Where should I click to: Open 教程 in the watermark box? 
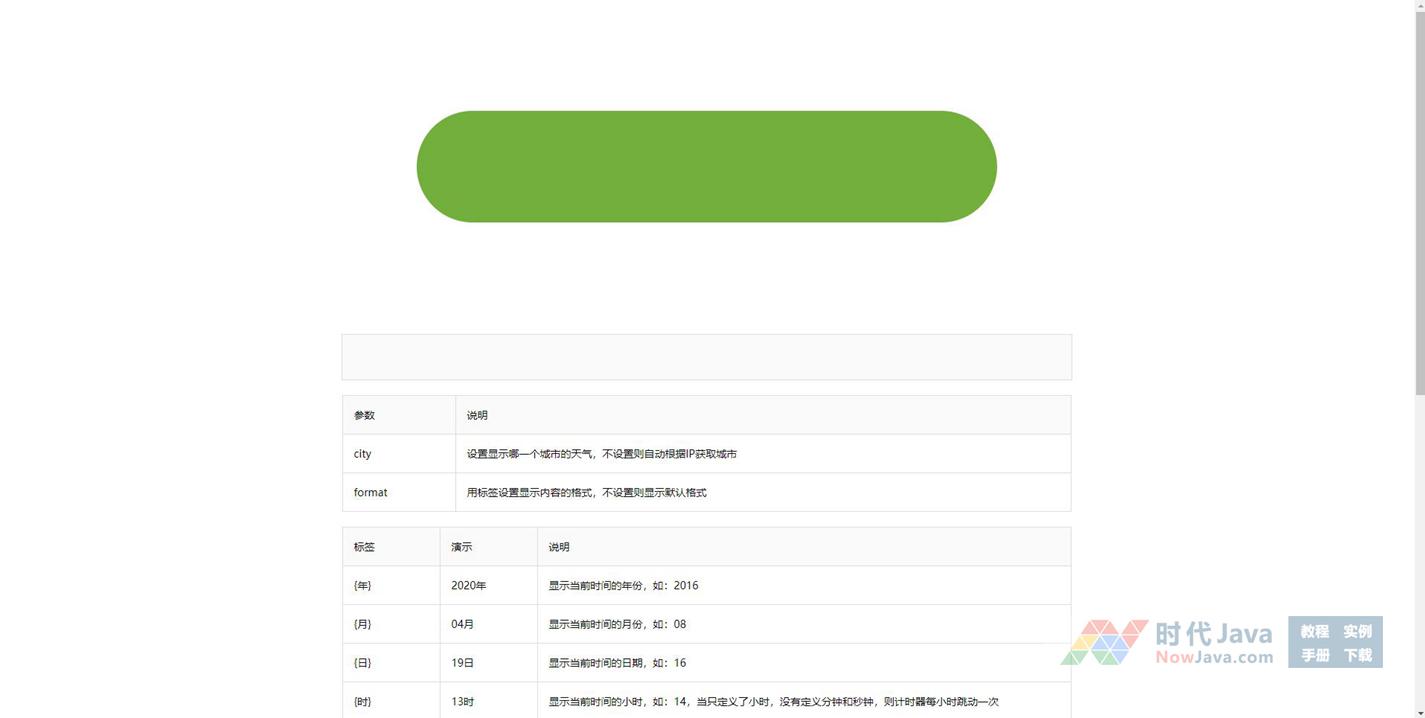click(x=1314, y=631)
